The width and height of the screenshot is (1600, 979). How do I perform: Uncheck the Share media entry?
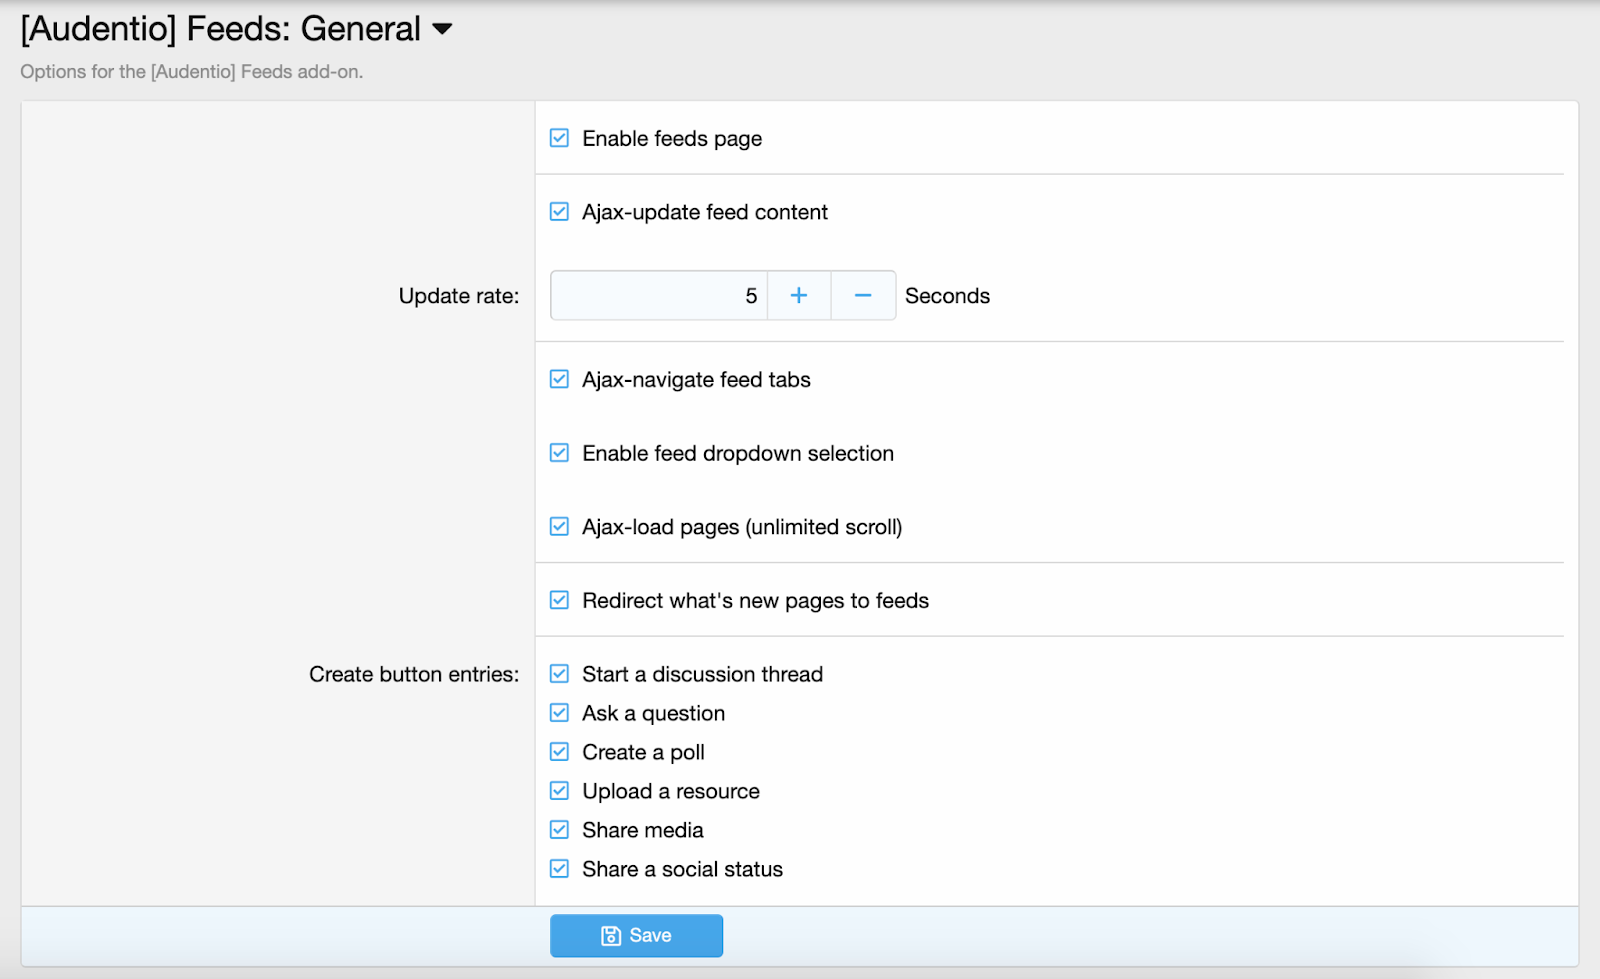[x=560, y=830]
